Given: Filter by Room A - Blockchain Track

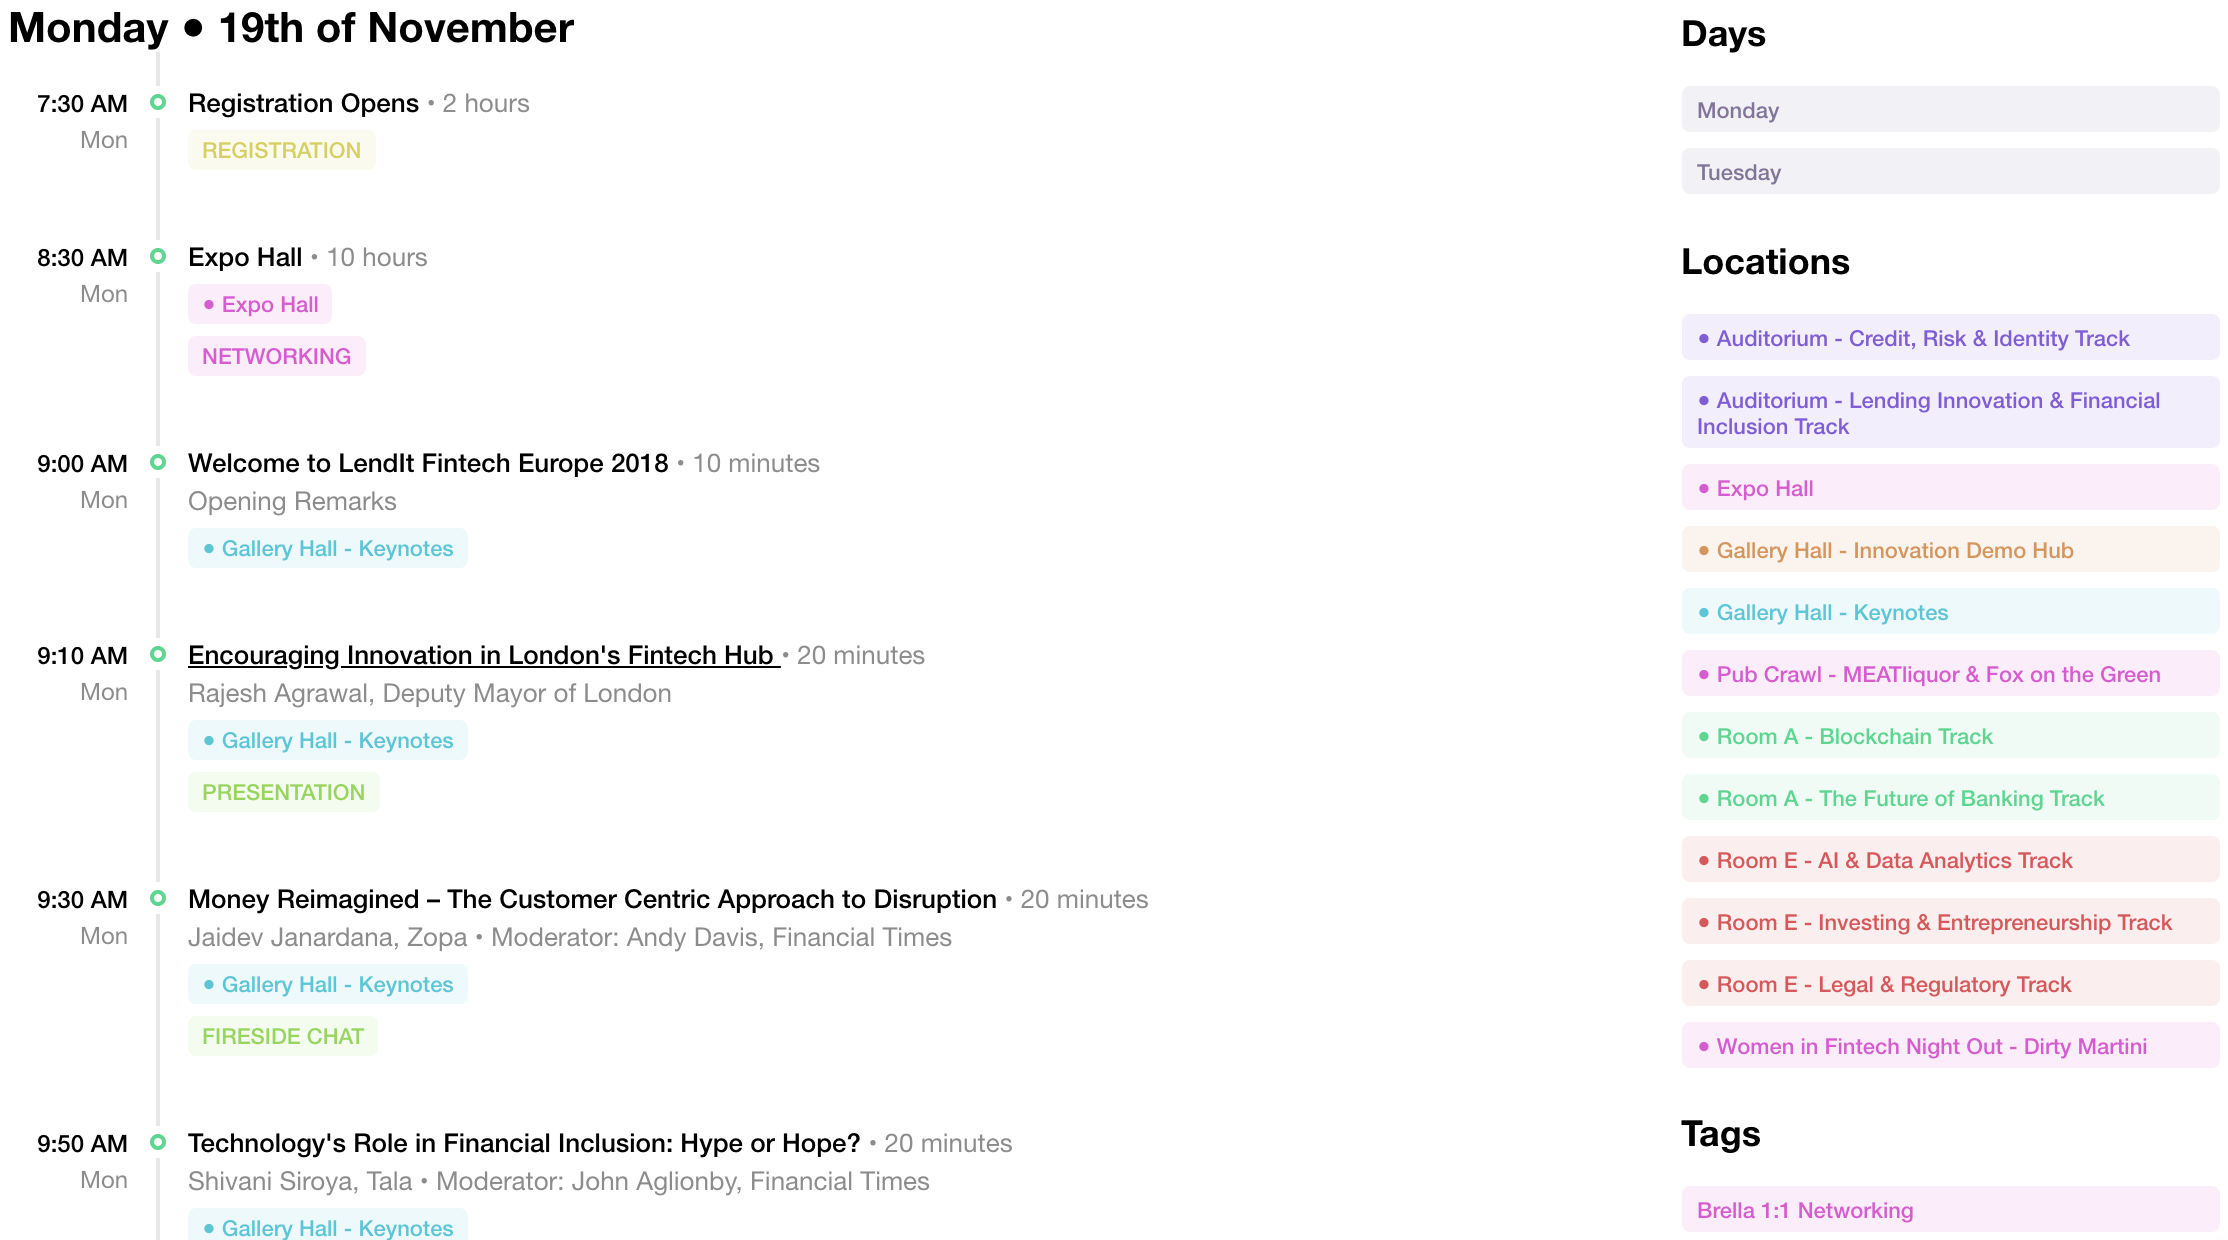Looking at the screenshot, I should click(x=1950, y=736).
